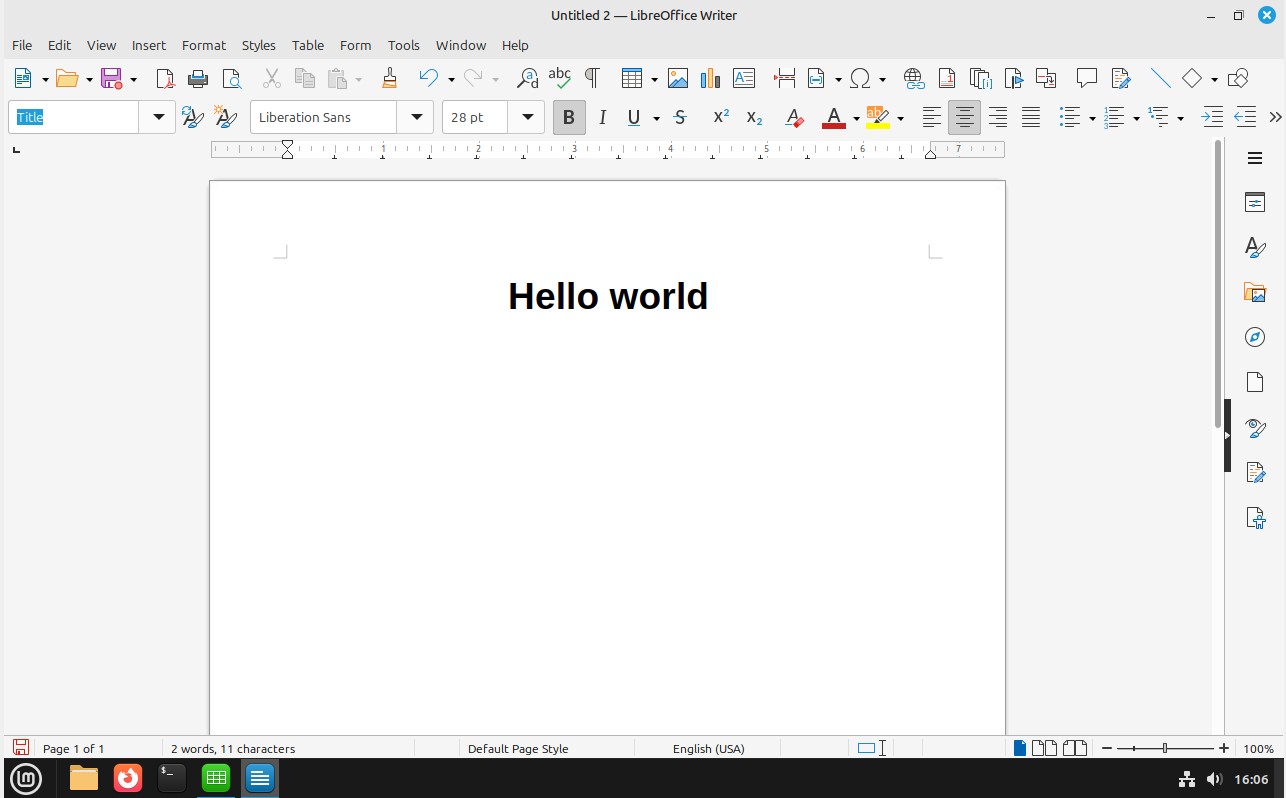Insert a page break
This screenshot has height=798, width=1286.
784,78
